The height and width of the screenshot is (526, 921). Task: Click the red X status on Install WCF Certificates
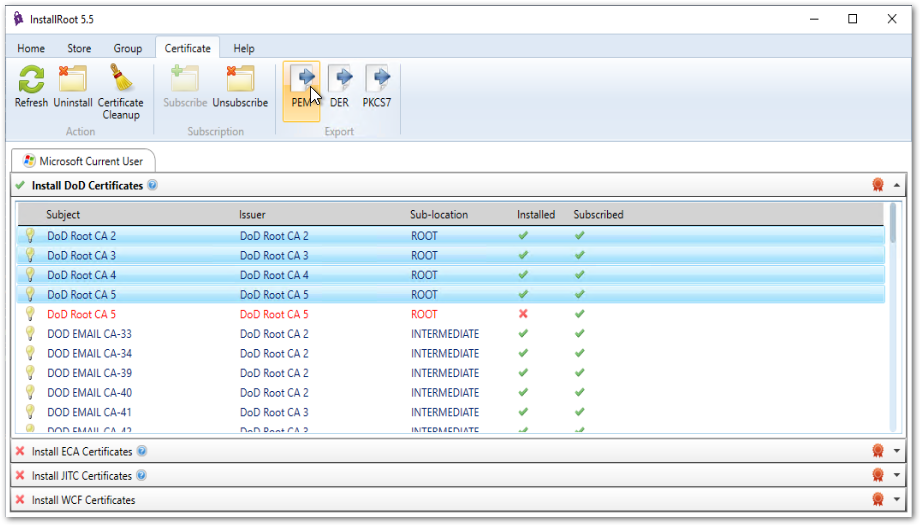[20, 500]
